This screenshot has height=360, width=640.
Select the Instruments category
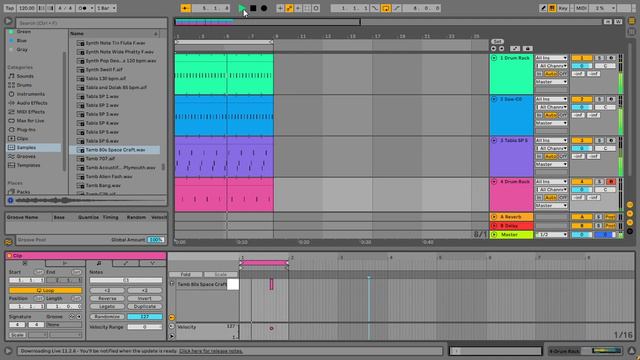click(x=31, y=94)
